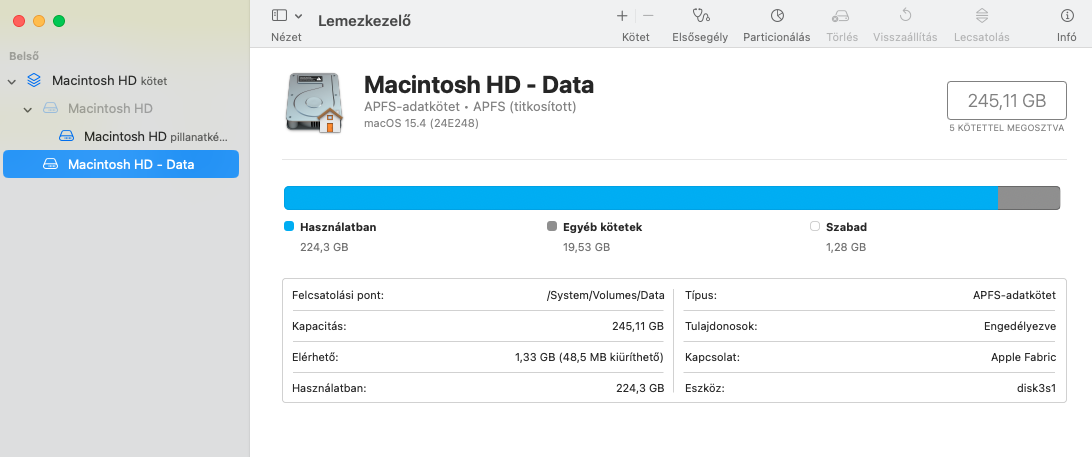Click the Engedélyezve owners value
Image resolution: width=1092 pixels, height=457 pixels.
point(1020,326)
